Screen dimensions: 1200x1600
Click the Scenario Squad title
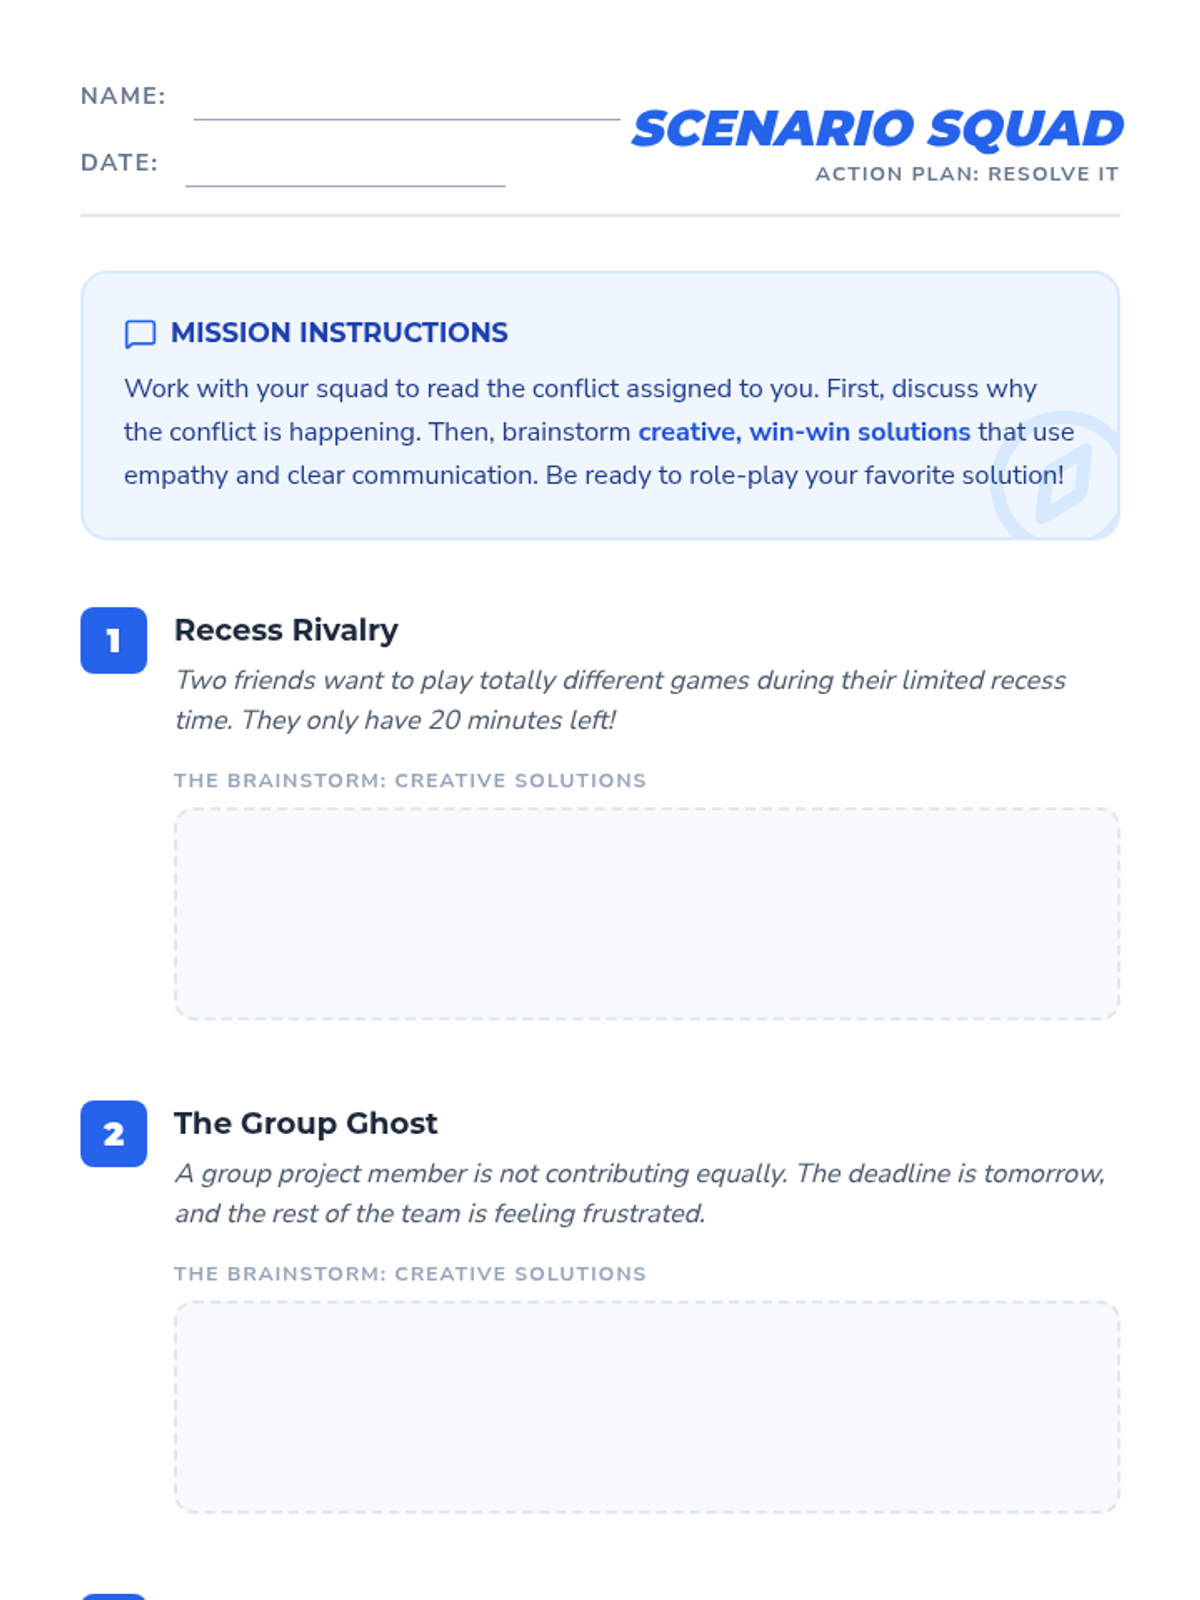pyautogui.click(x=878, y=129)
